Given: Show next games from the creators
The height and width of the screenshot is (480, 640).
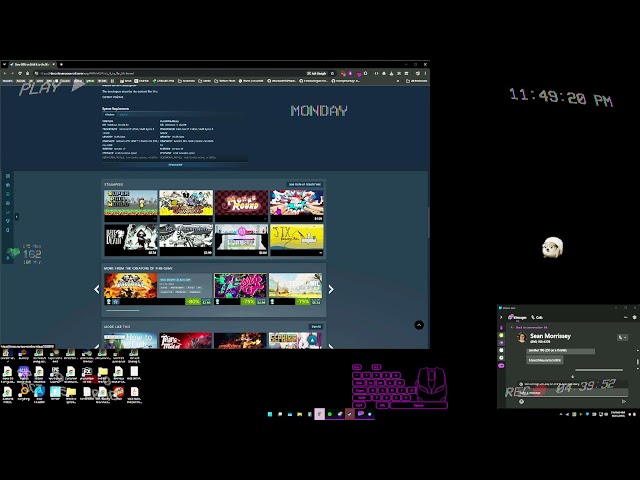Looking at the screenshot, I should pos(331,289).
